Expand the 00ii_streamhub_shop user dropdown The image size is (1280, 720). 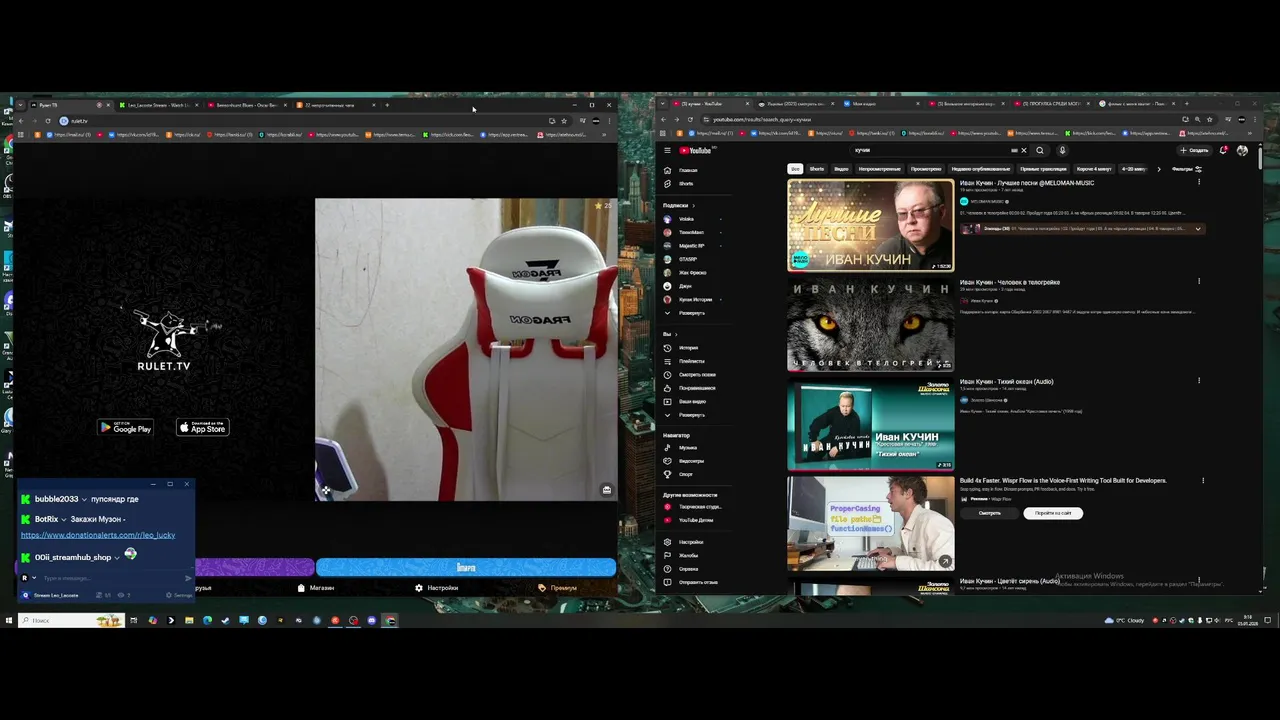[117, 557]
